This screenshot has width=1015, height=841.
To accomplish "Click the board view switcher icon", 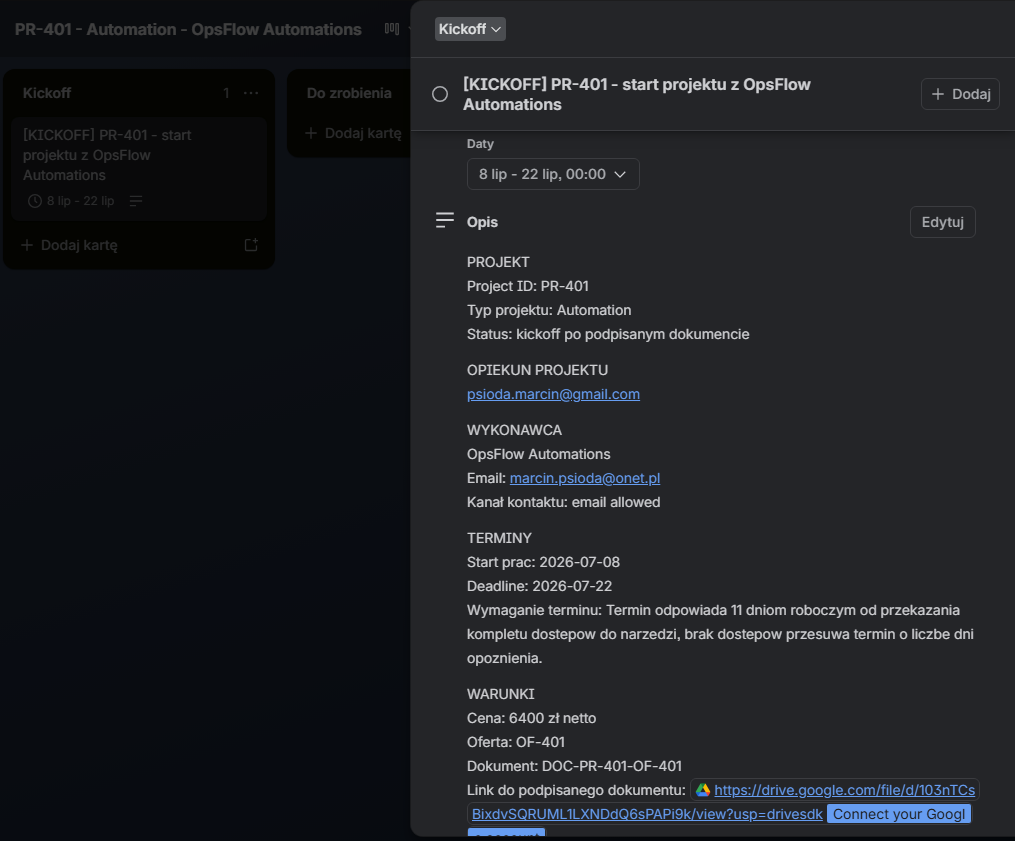I will click(392, 29).
